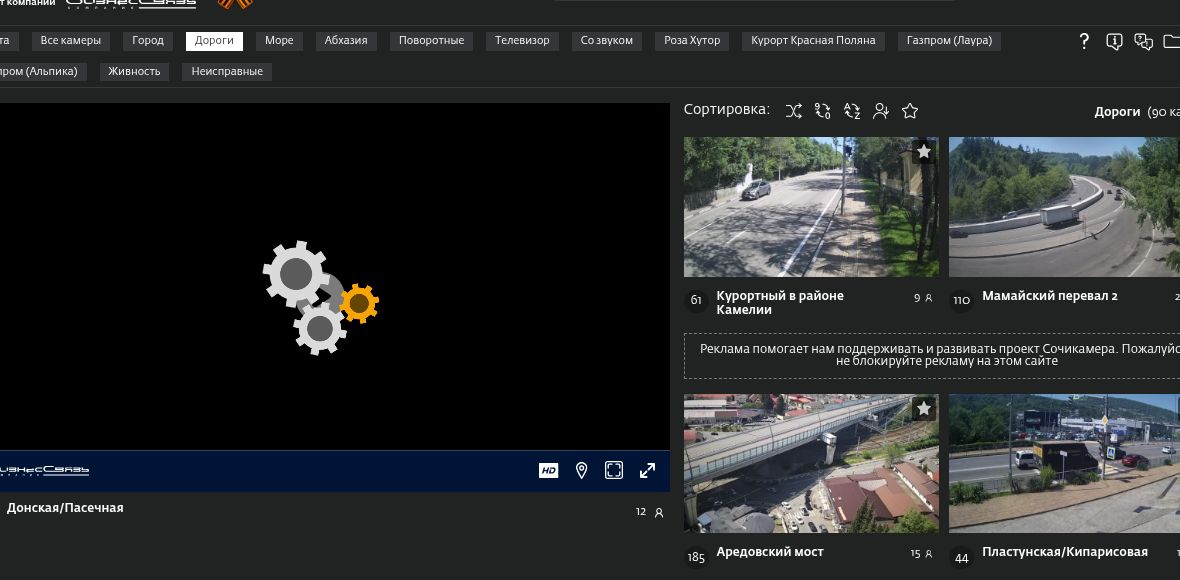Click camera number 185 badge
This screenshot has width=1180, height=580.
[x=696, y=557]
